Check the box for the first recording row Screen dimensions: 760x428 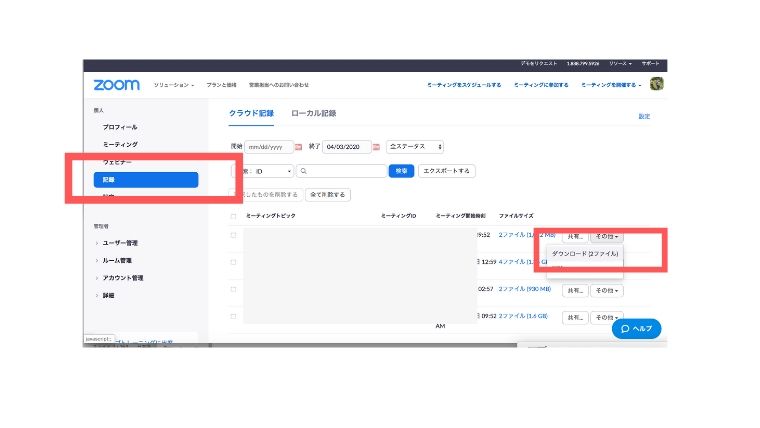pyautogui.click(x=233, y=235)
